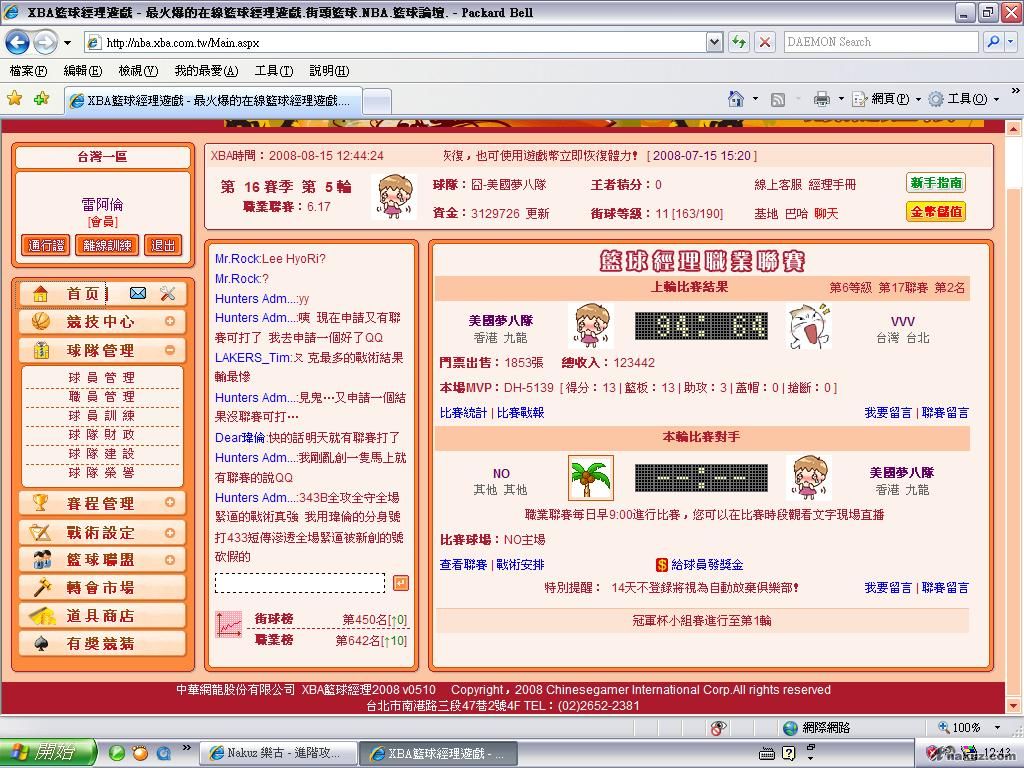Open the mail envelope icon in sidebar
The height and width of the screenshot is (768, 1024).
(138, 293)
